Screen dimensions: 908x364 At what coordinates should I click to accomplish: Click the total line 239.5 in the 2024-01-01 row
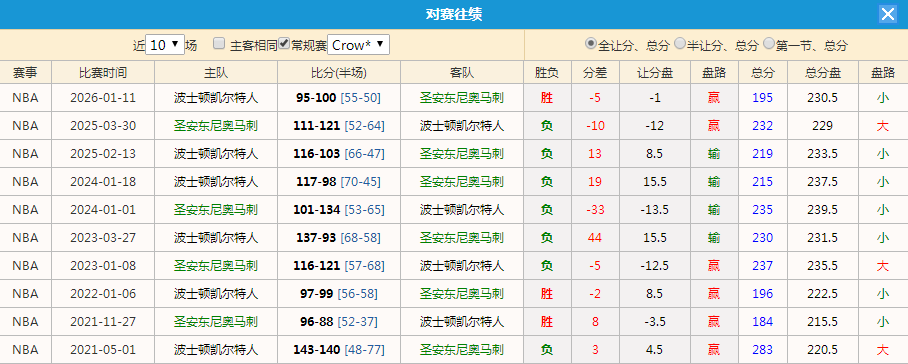click(823, 209)
